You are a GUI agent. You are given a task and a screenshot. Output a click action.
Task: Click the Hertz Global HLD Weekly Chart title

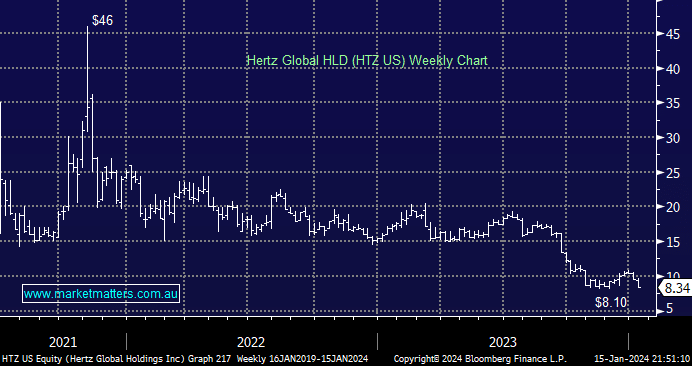pyautogui.click(x=367, y=60)
